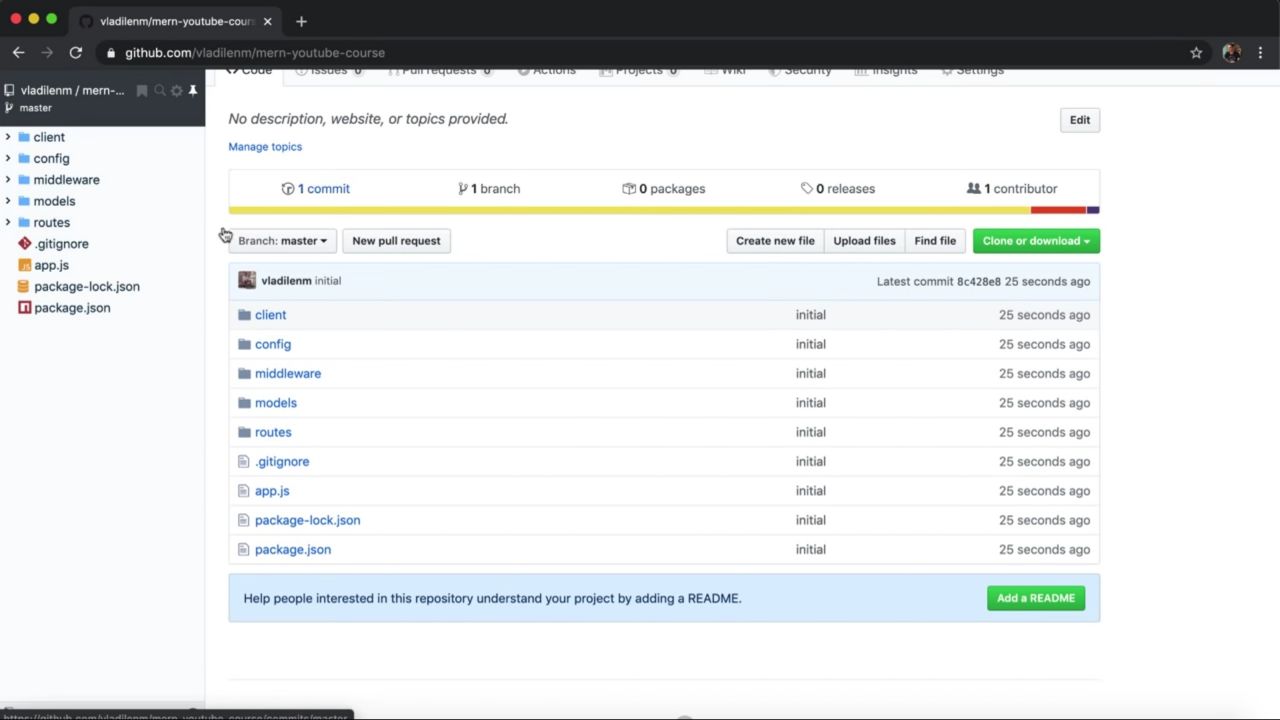
Task: Click the Edit description button
Action: click(x=1080, y=120)
